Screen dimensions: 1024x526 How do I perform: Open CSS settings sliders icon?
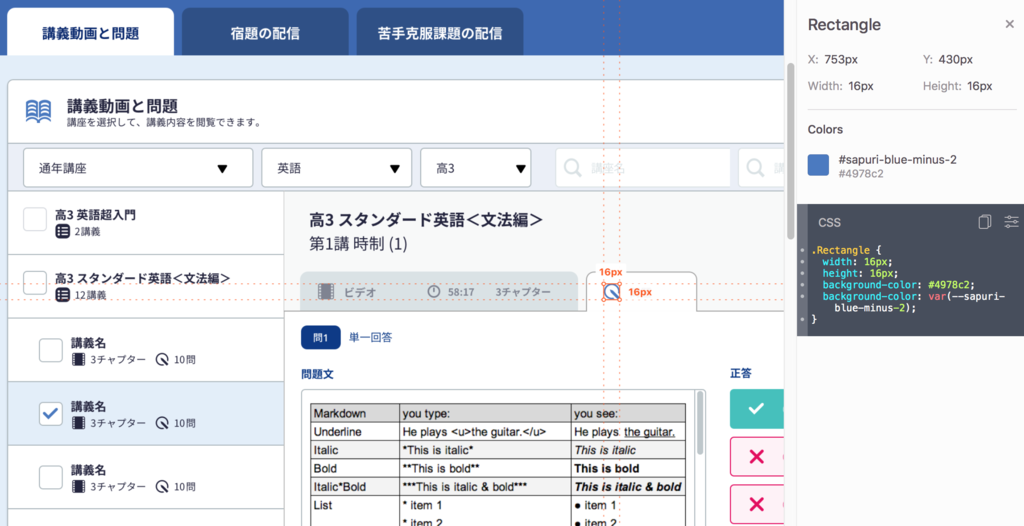click(1011, 222)
